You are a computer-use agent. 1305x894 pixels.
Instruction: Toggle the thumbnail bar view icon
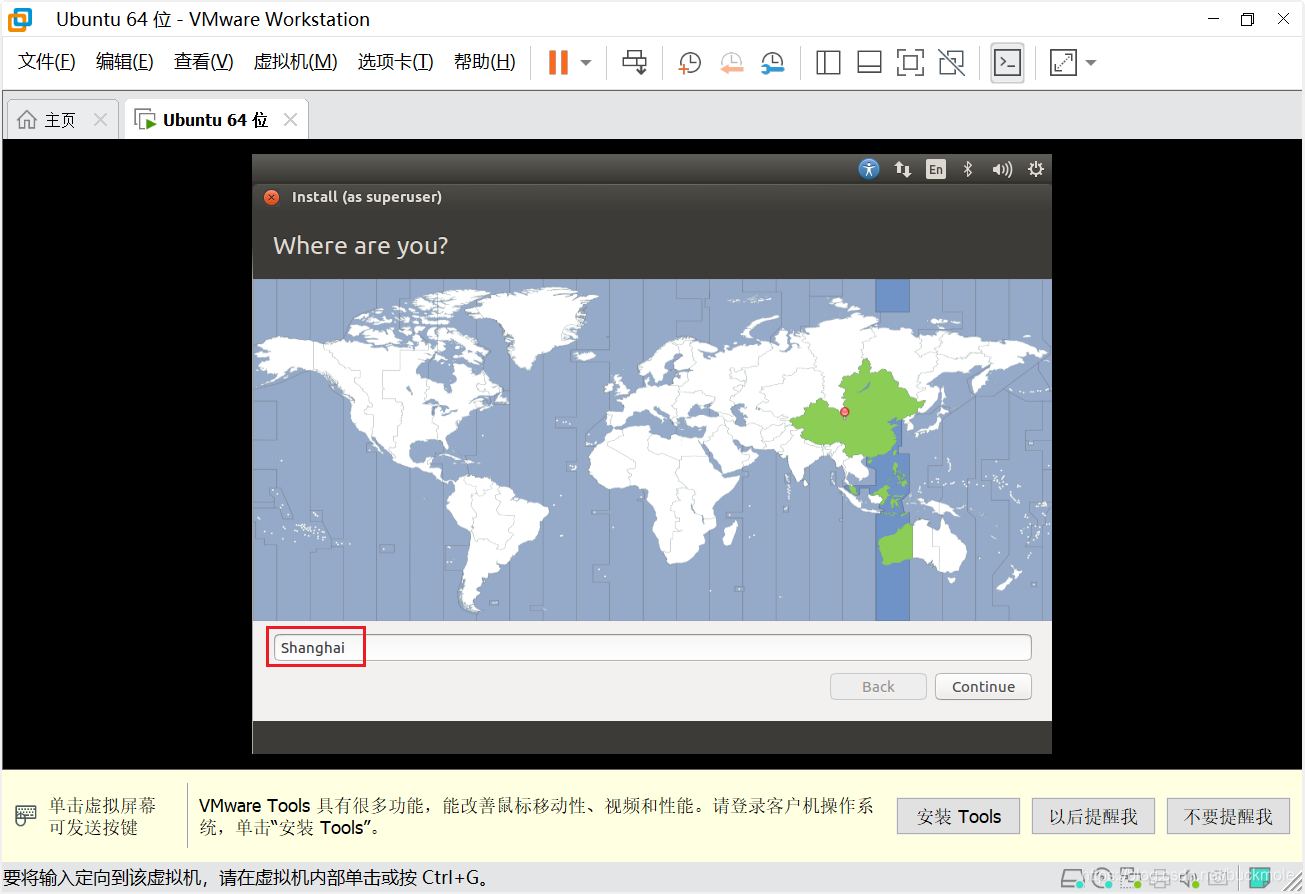869,63
